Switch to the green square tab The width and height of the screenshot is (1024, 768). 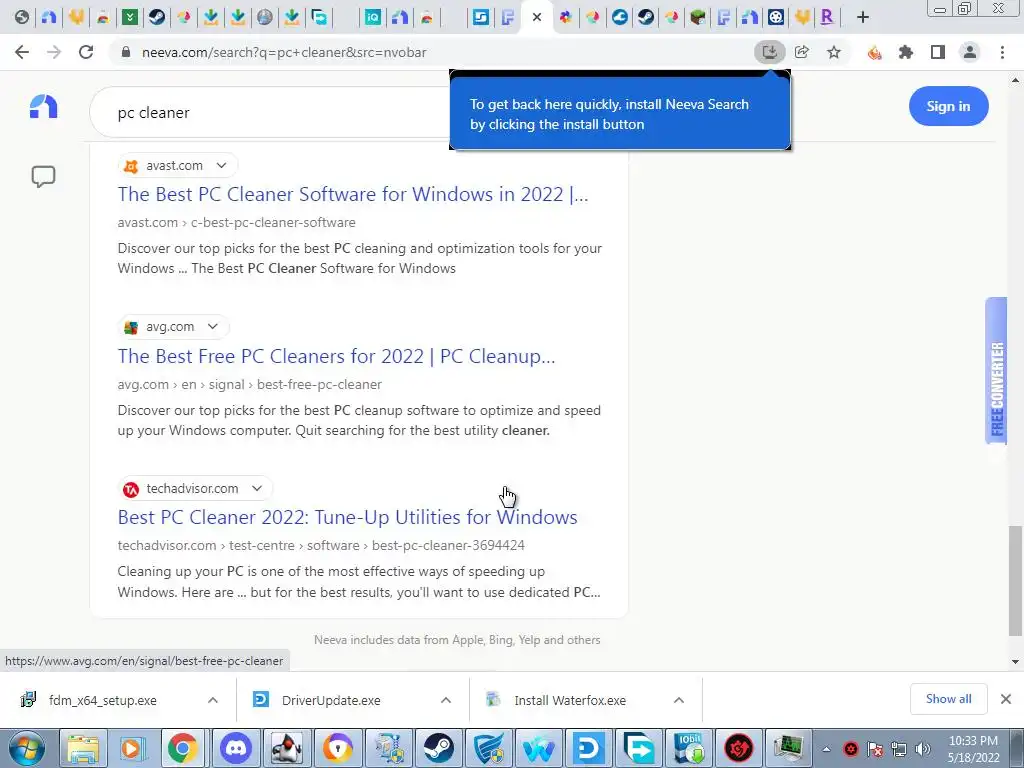click(130, 18)
